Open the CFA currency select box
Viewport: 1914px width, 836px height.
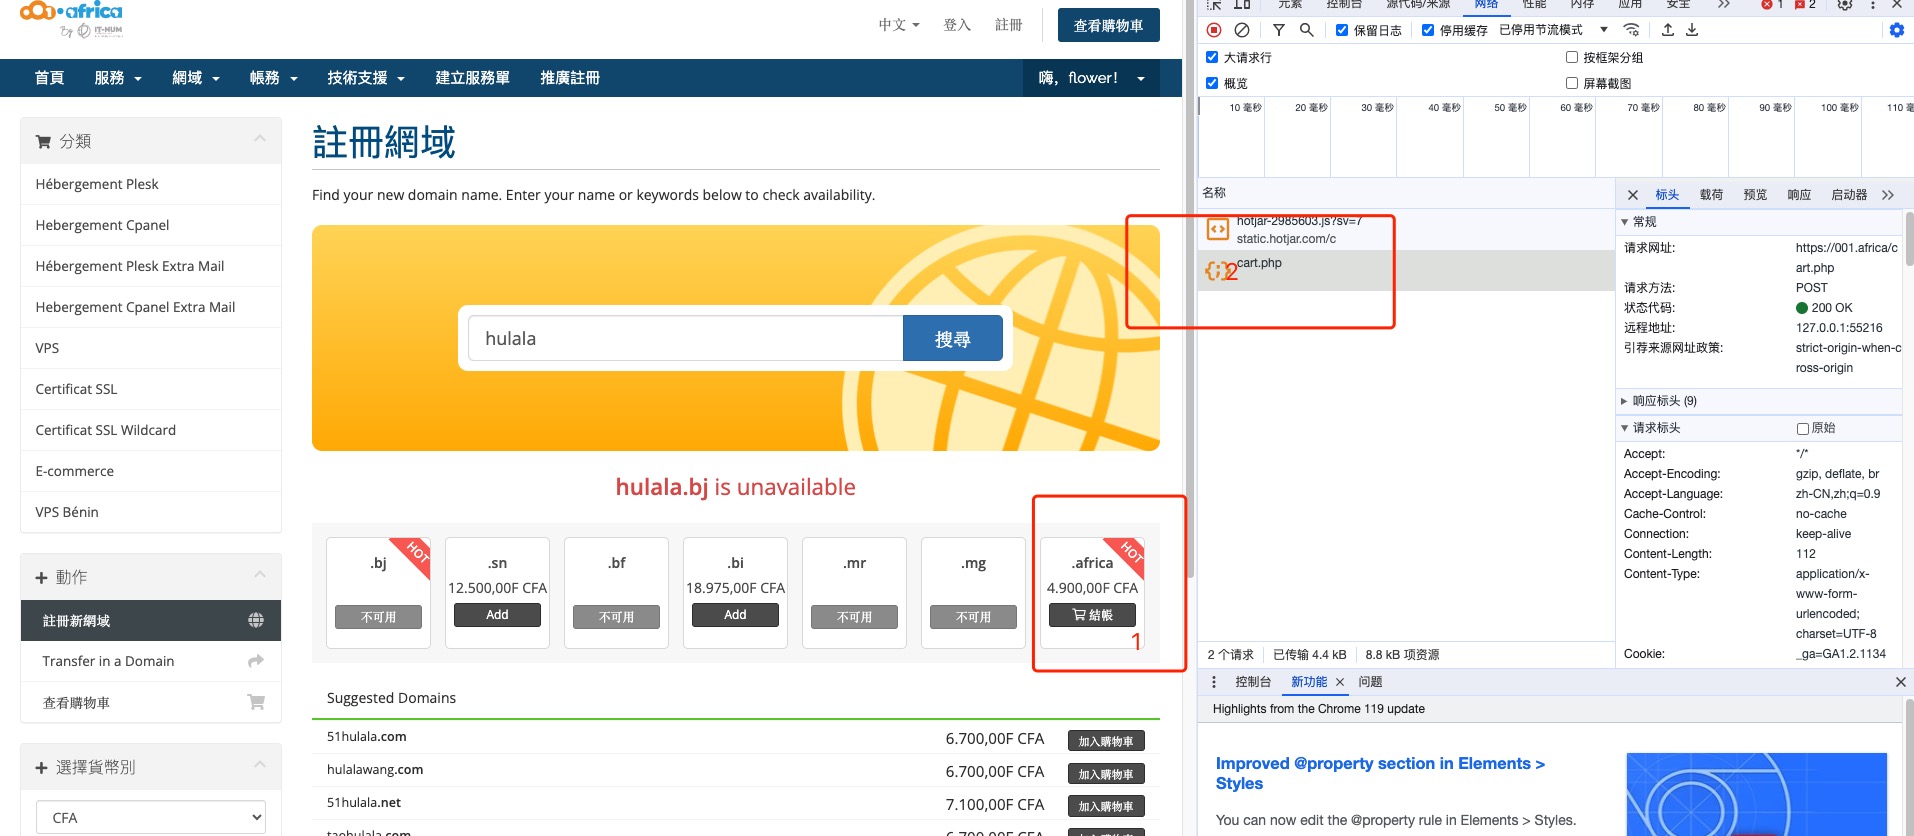151,817
